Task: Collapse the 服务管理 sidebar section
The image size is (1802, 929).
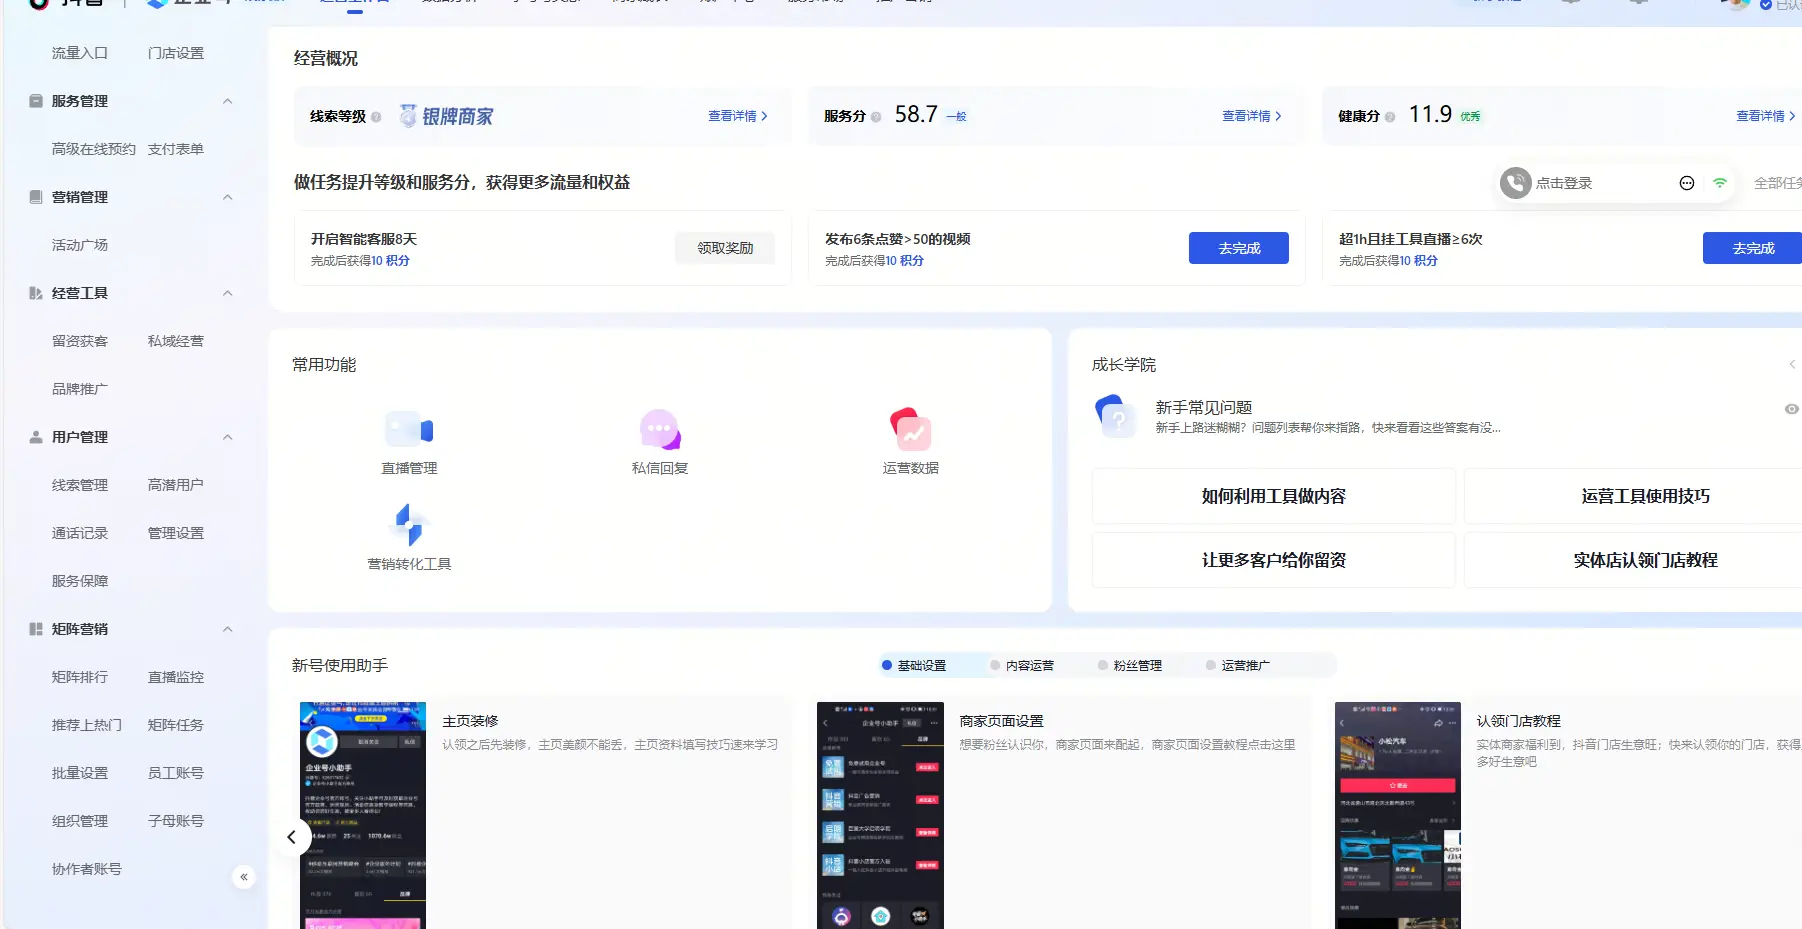Action: 227,100
